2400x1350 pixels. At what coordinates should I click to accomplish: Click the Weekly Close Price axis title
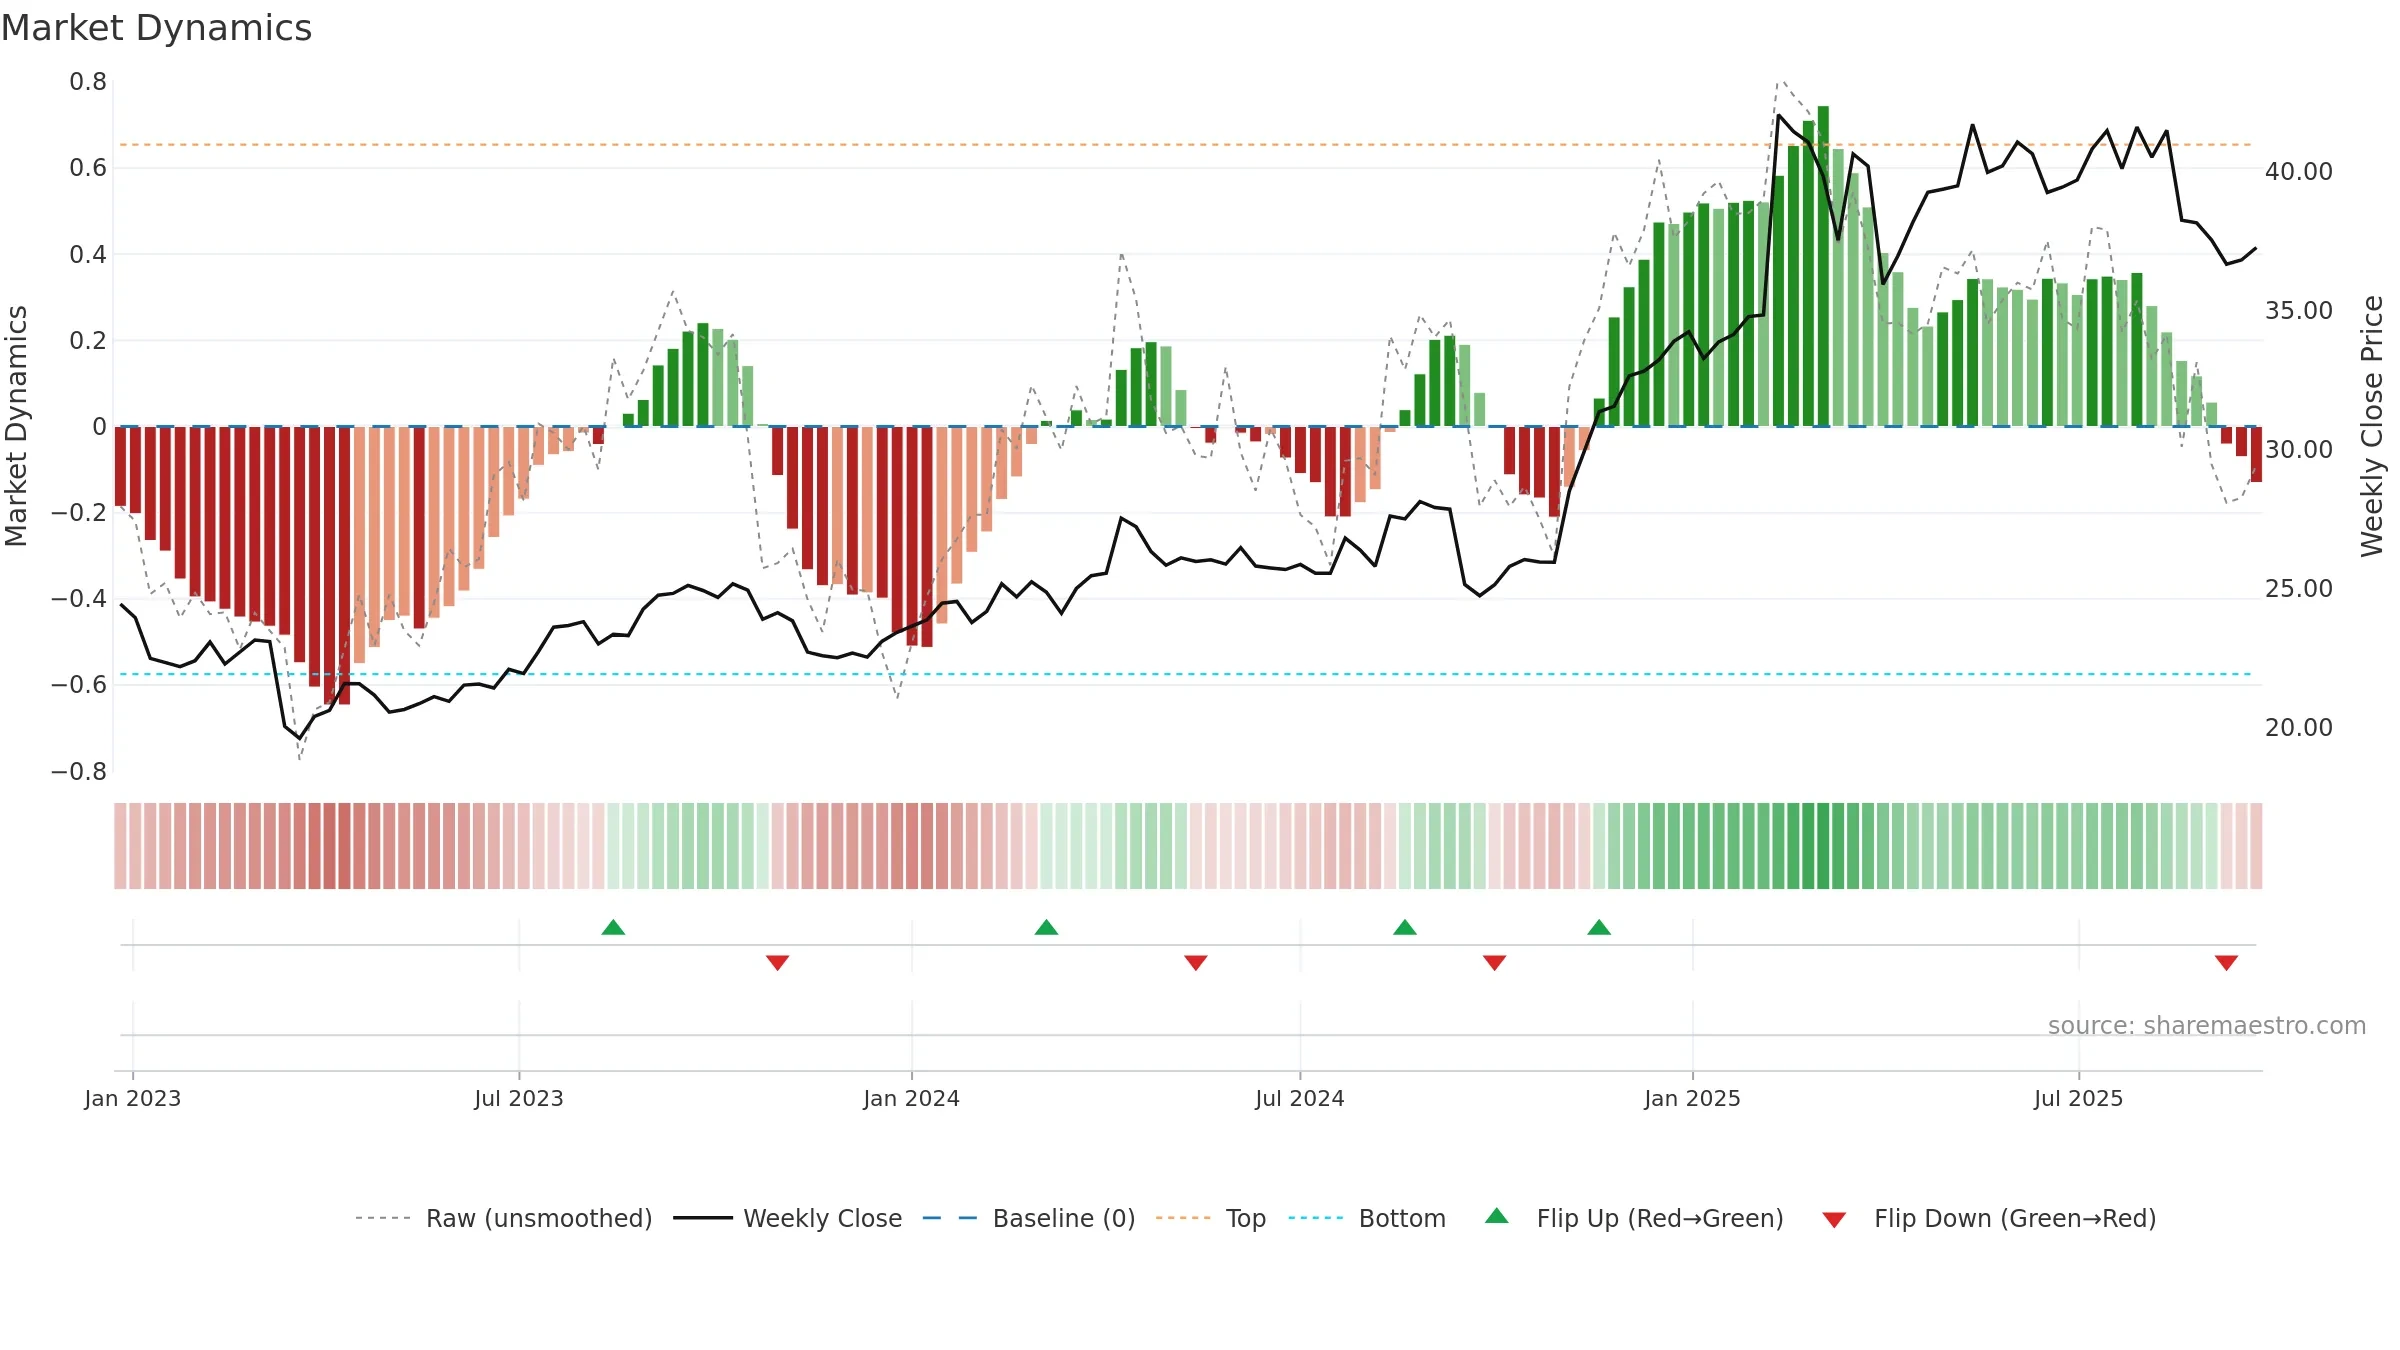point(2372,426)
